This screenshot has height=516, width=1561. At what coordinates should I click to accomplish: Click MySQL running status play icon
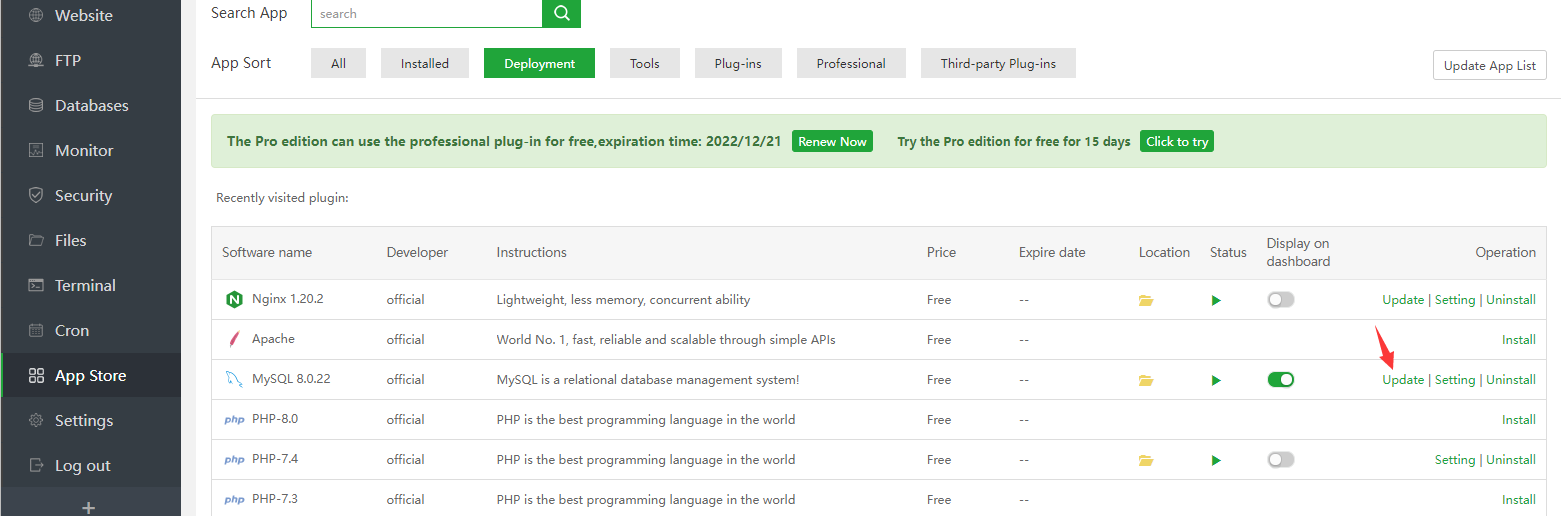coord(1216,380)
